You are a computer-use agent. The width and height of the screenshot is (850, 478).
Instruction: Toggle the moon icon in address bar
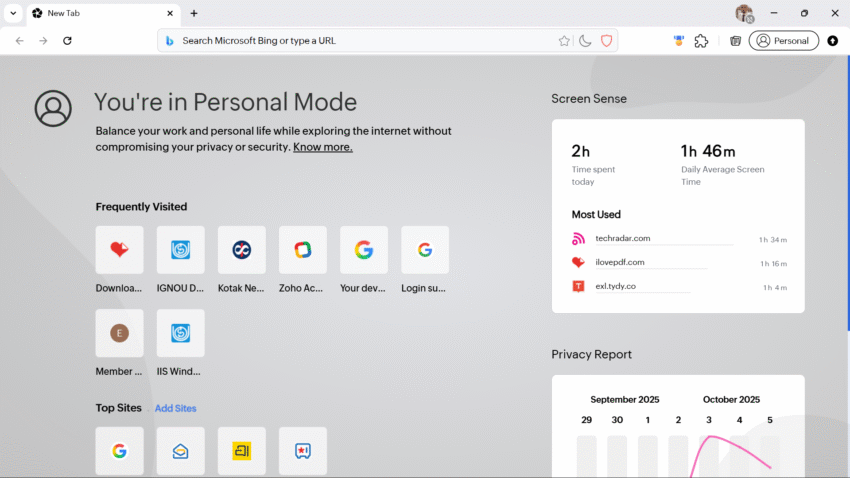click(585, 41)
